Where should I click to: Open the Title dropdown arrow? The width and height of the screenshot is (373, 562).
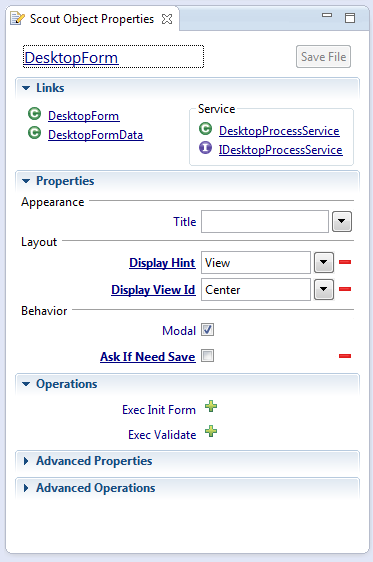pos(342,222)
